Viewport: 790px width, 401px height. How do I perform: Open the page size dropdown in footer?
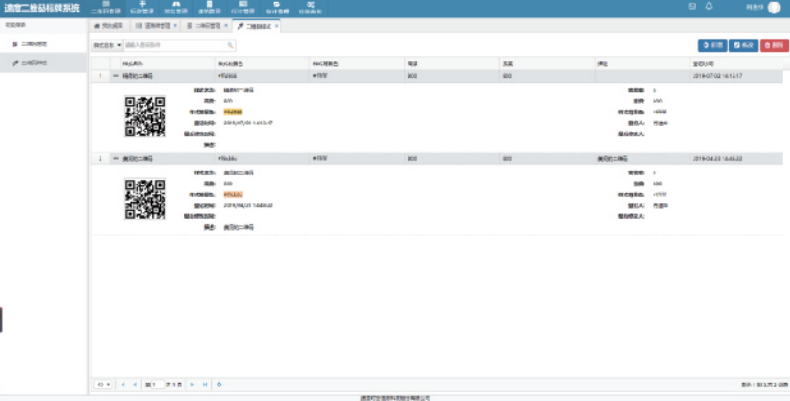tap(103, 384)
